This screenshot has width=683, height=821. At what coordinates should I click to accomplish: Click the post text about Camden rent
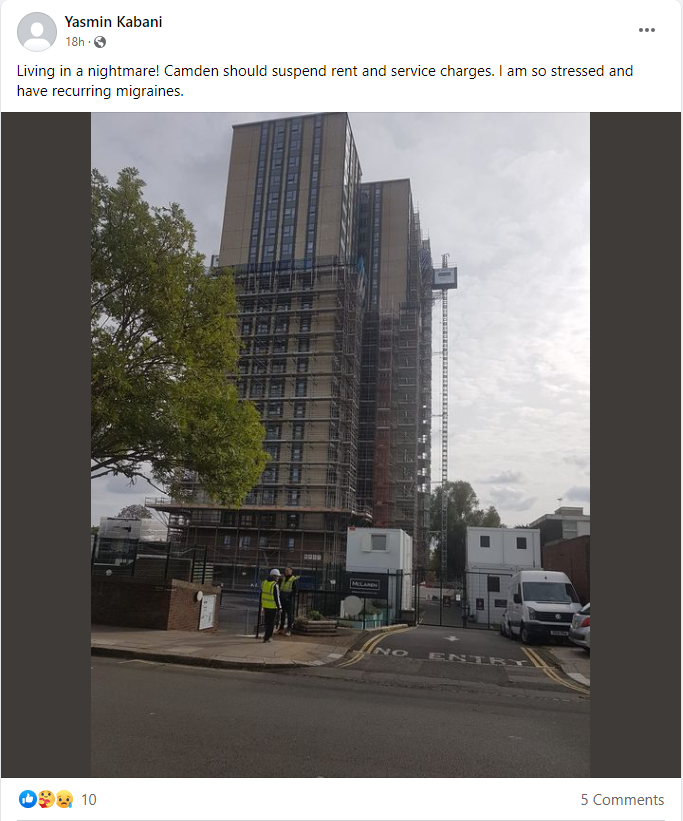[x=325, y=81]
